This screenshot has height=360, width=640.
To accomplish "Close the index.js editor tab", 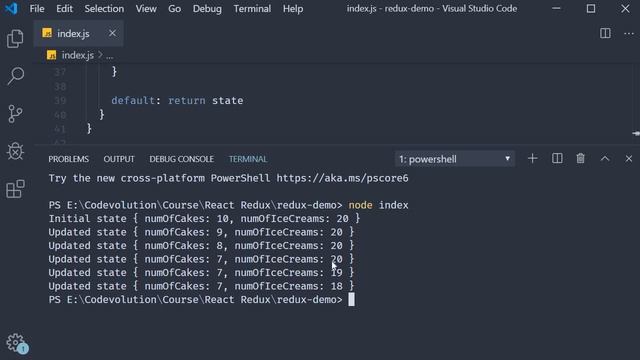I will pyautogui.click(x=112, y=33).
